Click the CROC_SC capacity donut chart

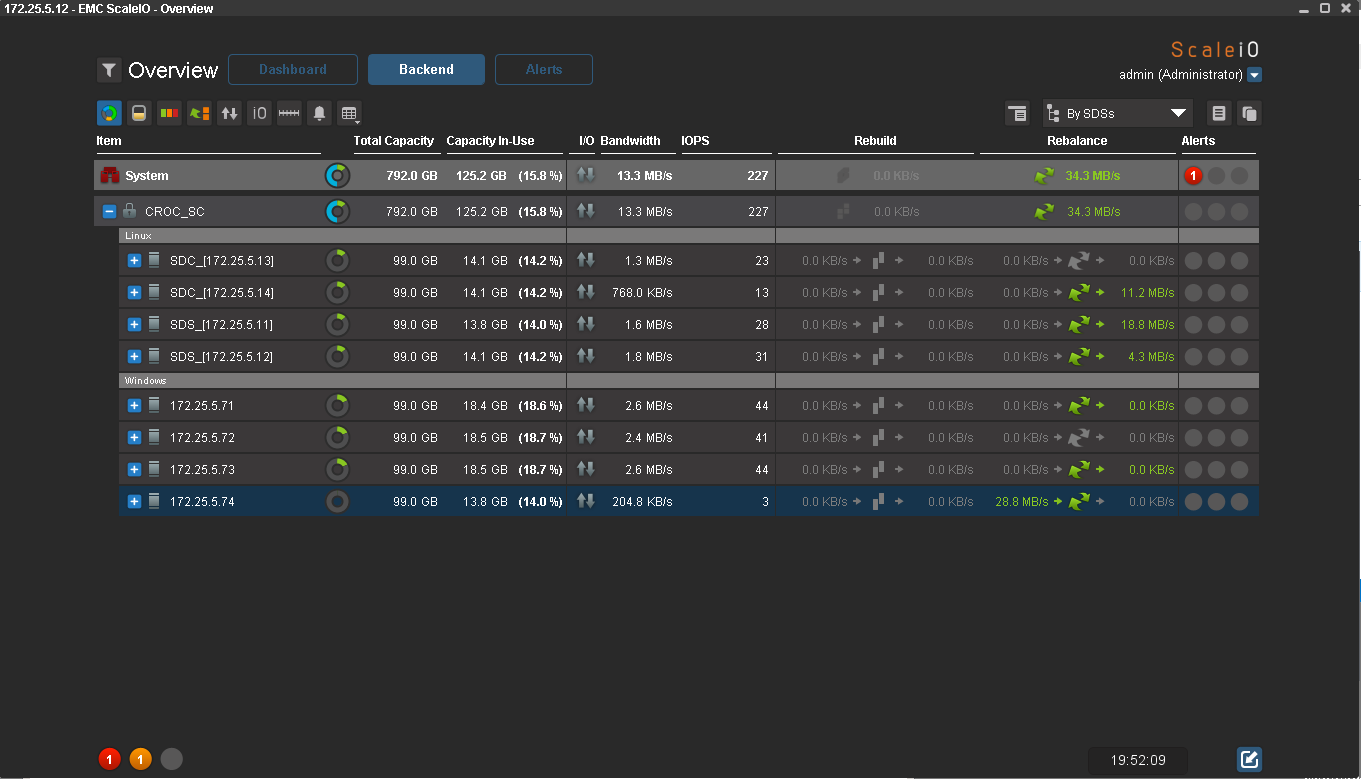click(x=338, y=211)
